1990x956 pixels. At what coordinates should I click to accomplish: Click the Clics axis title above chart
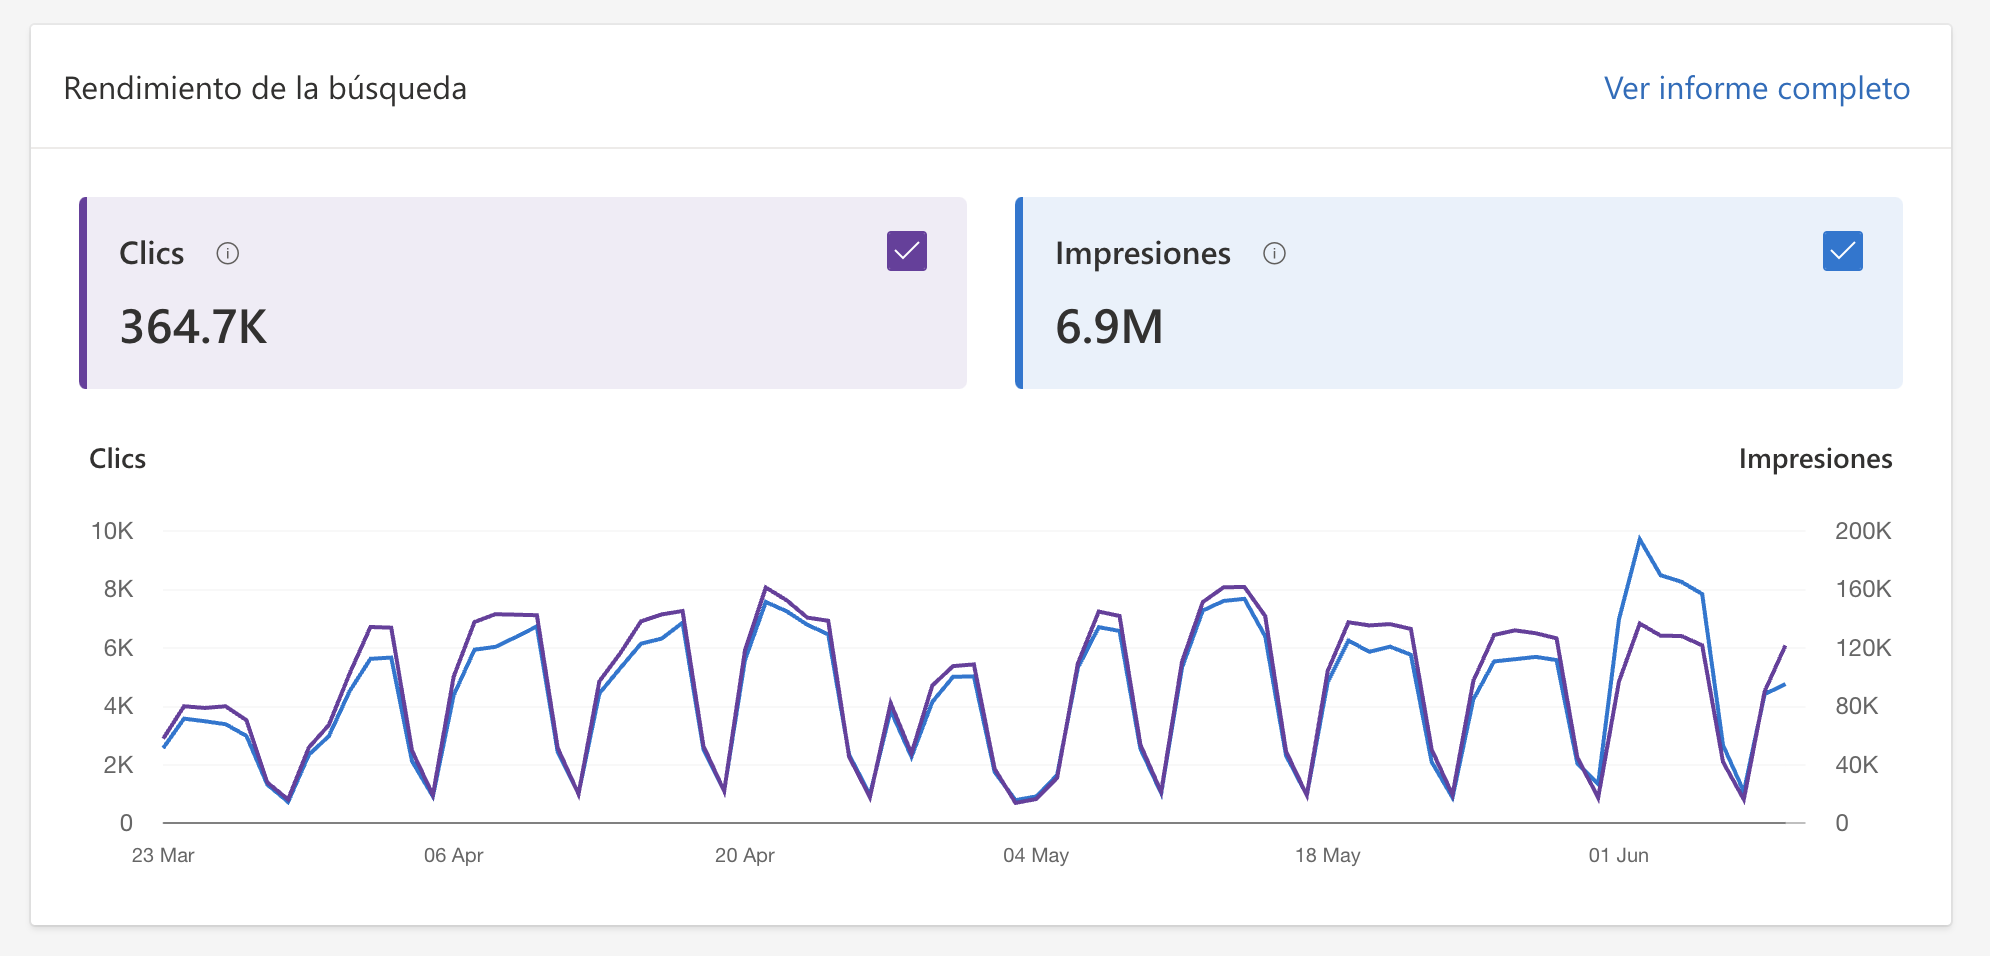click(x=118, y=458)
